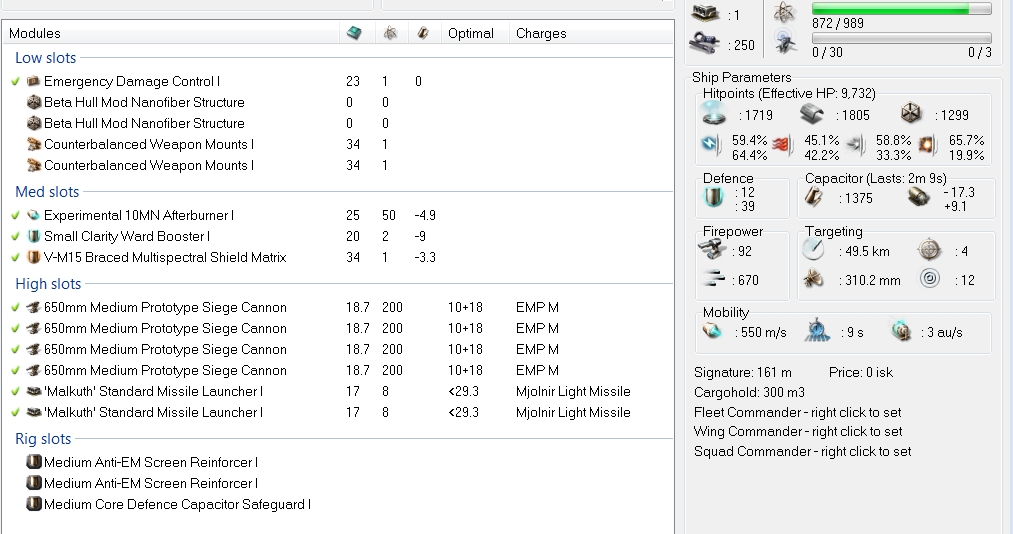Click the thermal resistance flame icon
Screen dimensions: 1013x534
coord(782,147)
